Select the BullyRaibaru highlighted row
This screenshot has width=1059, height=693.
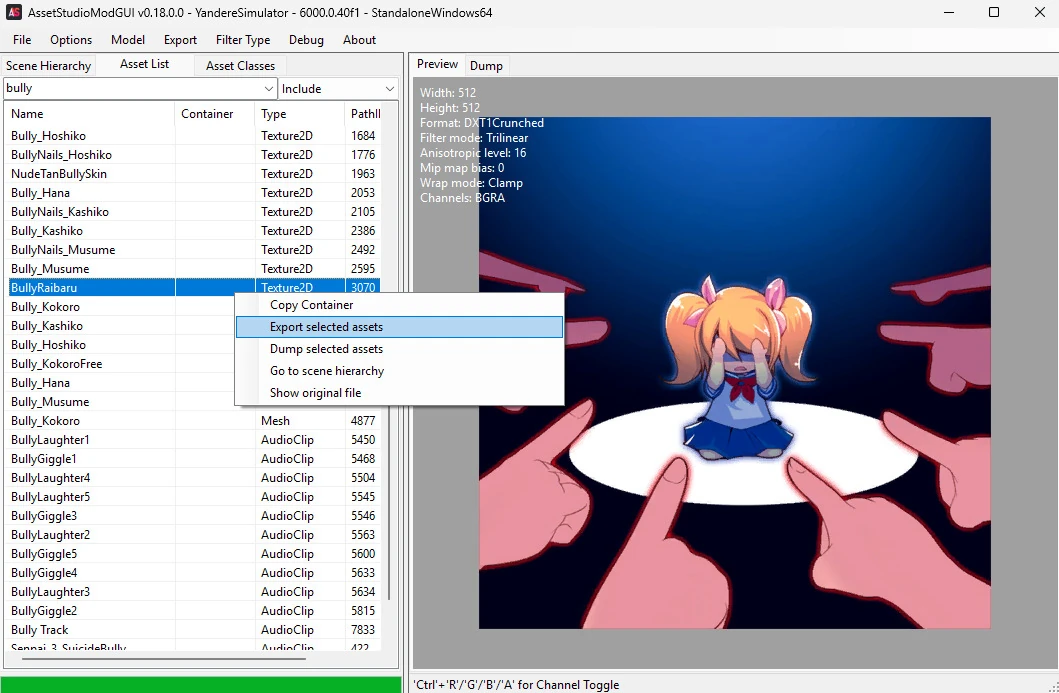[x=195, y=287]
